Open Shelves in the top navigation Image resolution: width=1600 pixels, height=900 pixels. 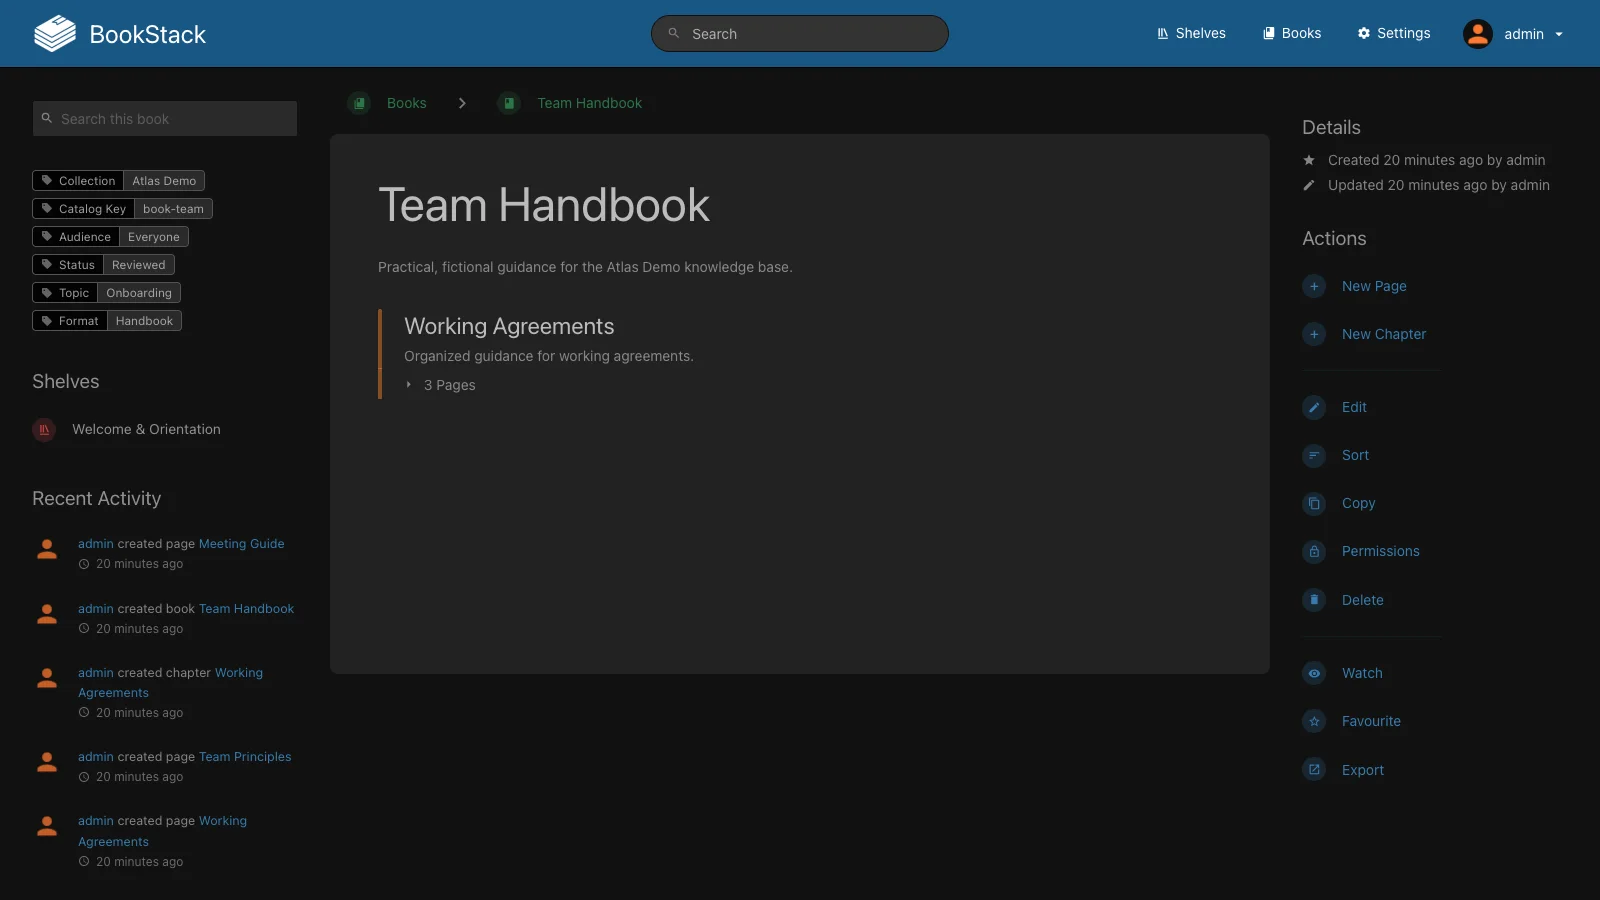[x=1191, y=33]
